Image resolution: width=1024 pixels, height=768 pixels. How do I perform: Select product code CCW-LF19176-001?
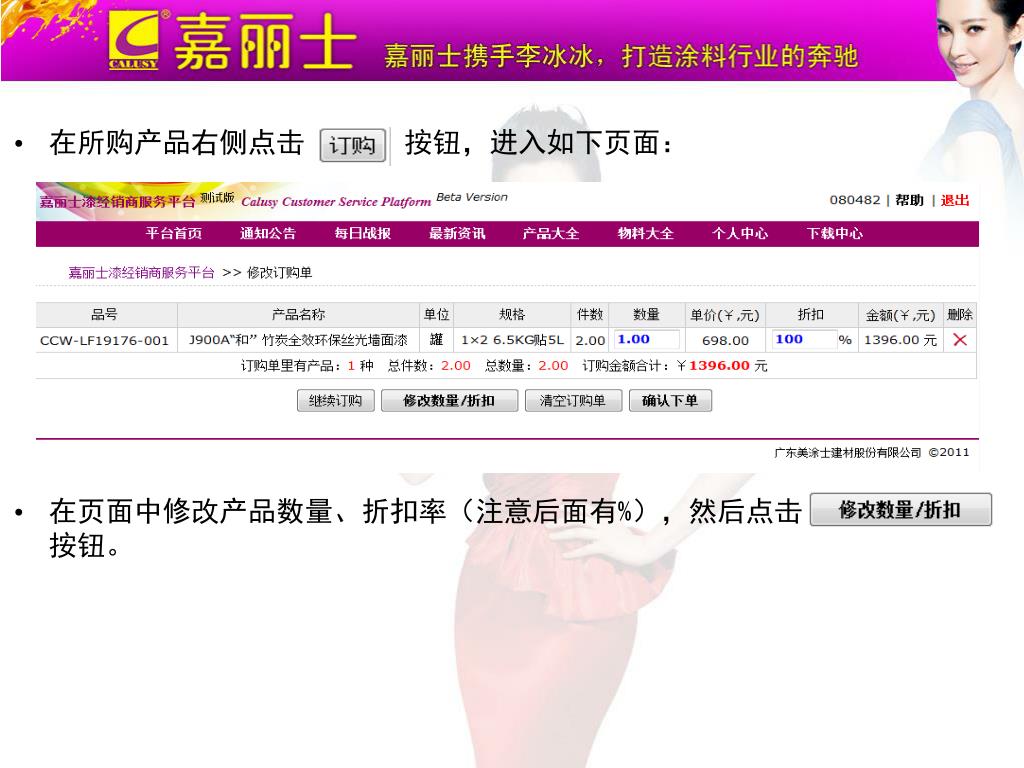[104, 340]
